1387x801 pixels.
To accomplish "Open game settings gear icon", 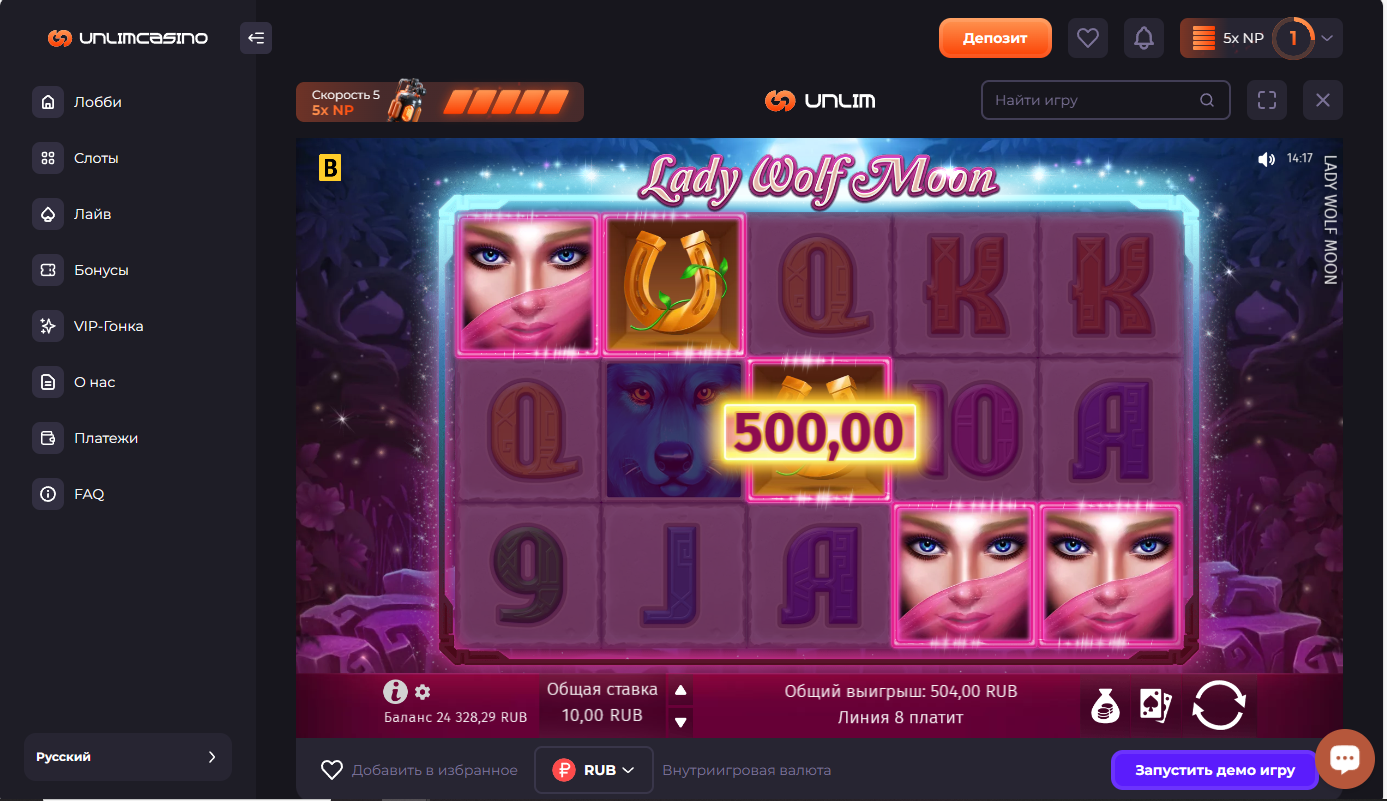I will pos(422,692).
